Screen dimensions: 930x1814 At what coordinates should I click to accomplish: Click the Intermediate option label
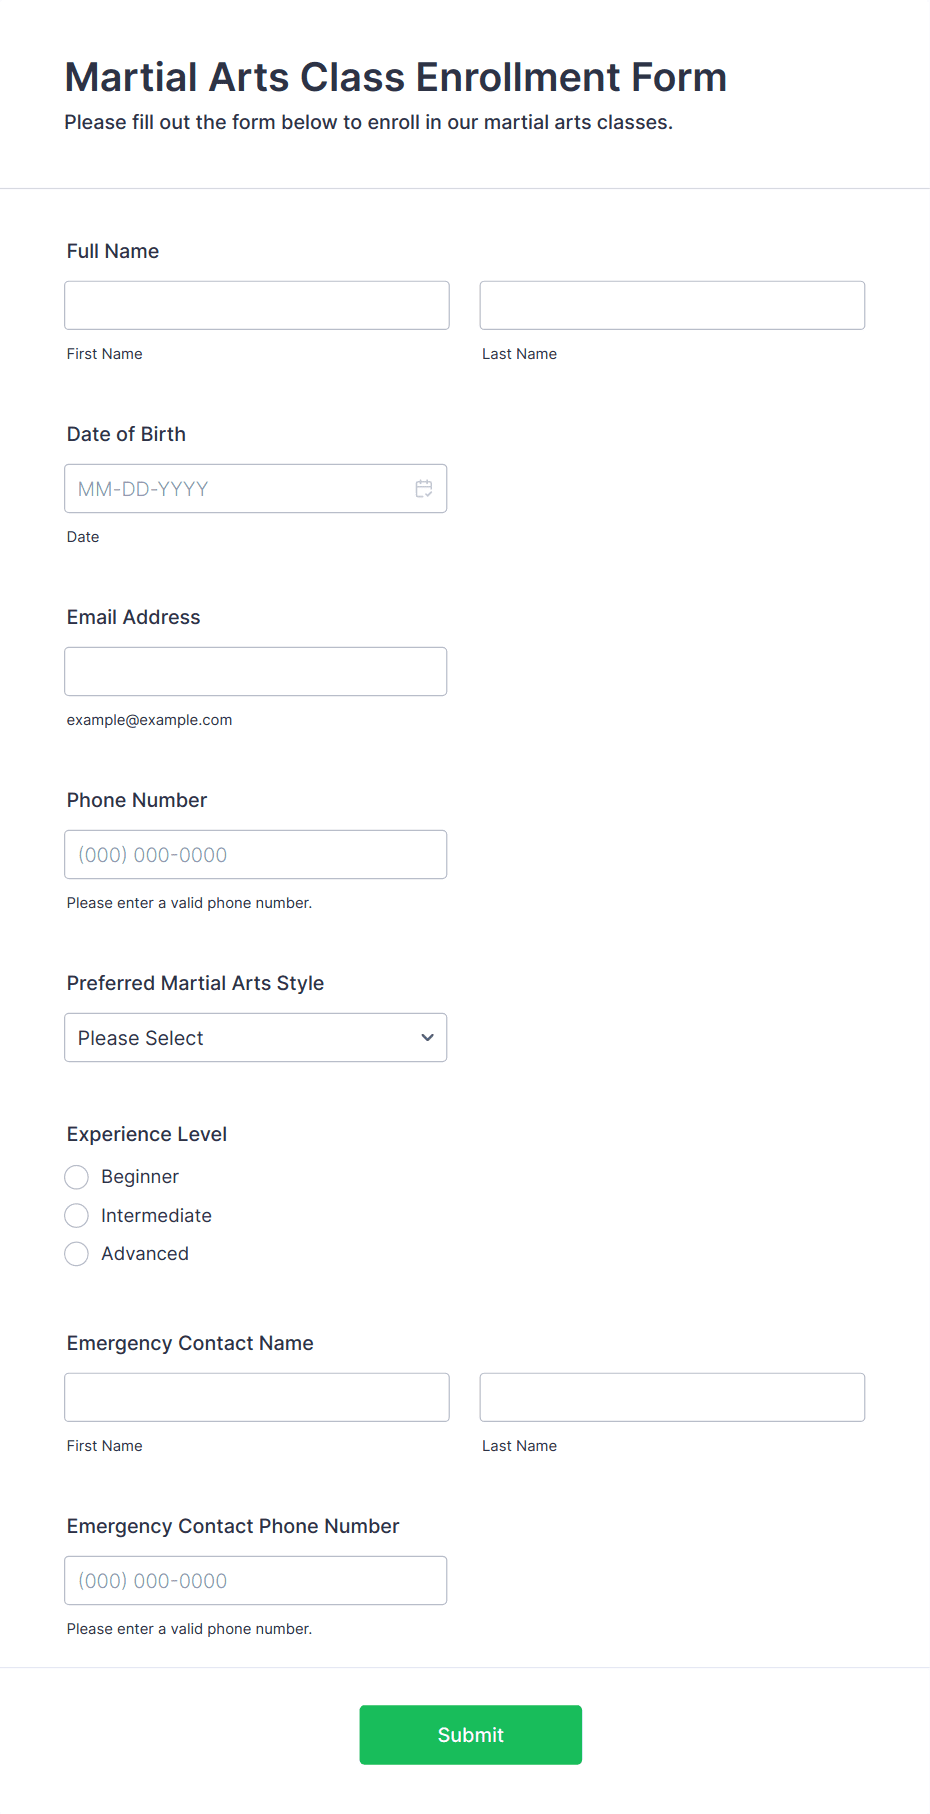156,1216
